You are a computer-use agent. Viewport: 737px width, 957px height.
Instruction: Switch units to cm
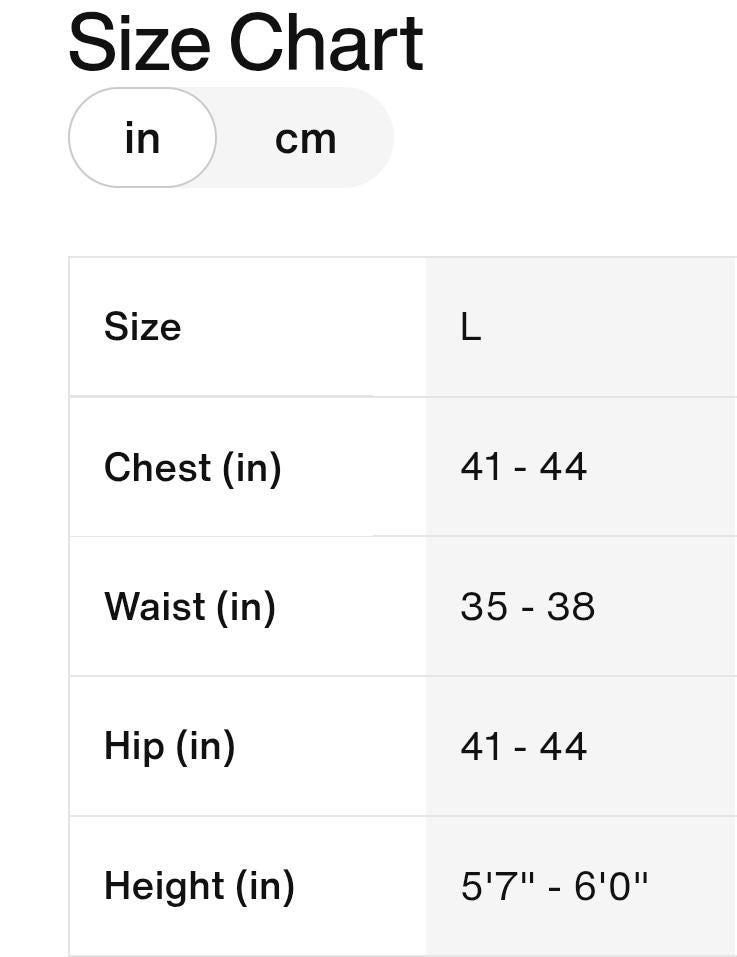[x=306, y=139]
